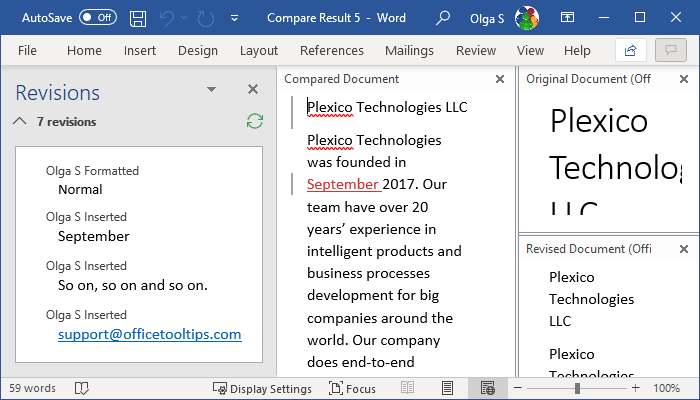Close the Original Document pane
The height and width of the screenshot is (400, 700).
pyautogui.click(x=683, y=79)
